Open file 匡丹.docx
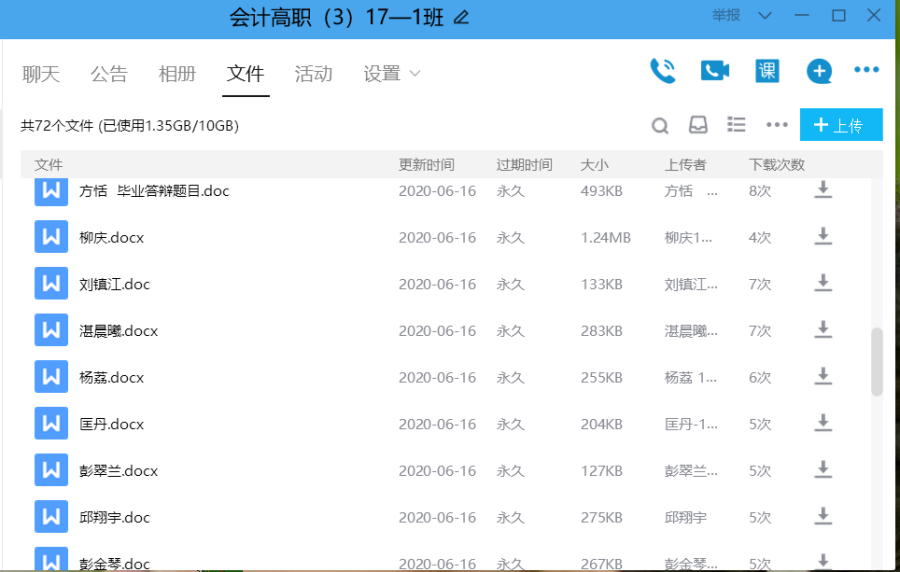 111,424
